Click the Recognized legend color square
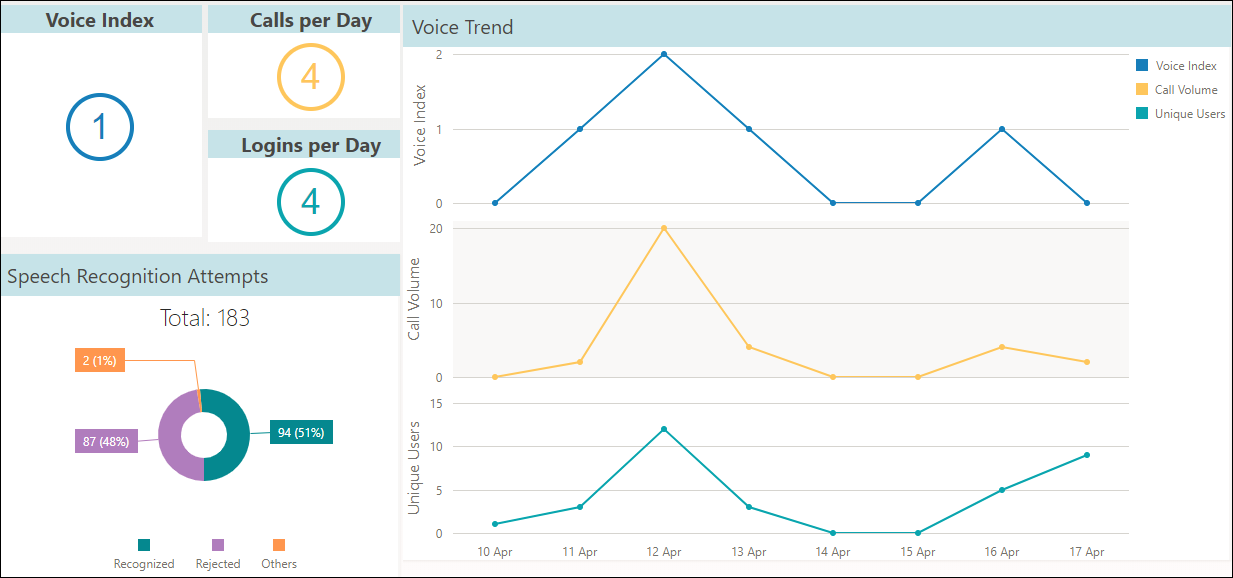The height and width of the screenshot is (578, 1233). pos(144,545)
